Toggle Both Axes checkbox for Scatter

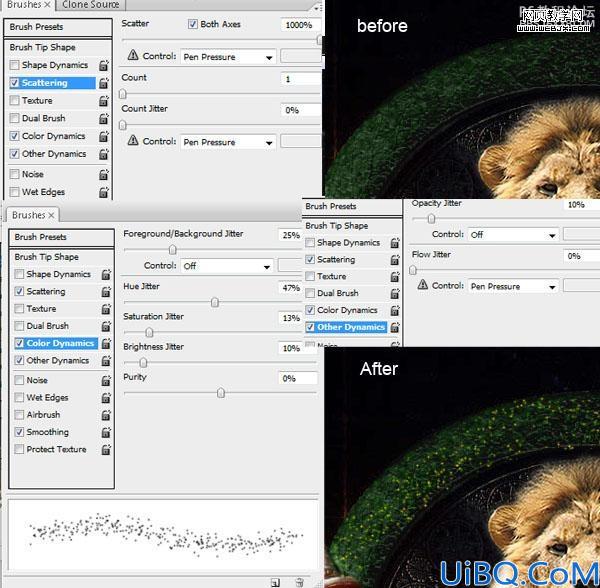point(192,24)
